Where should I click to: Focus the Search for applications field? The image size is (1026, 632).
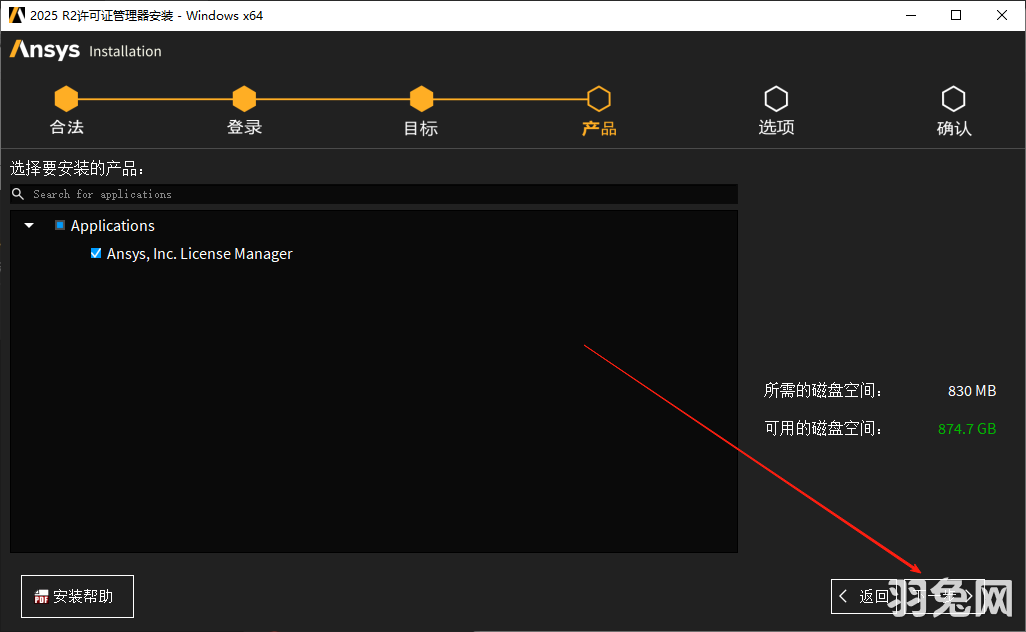[x=380, y=194]
